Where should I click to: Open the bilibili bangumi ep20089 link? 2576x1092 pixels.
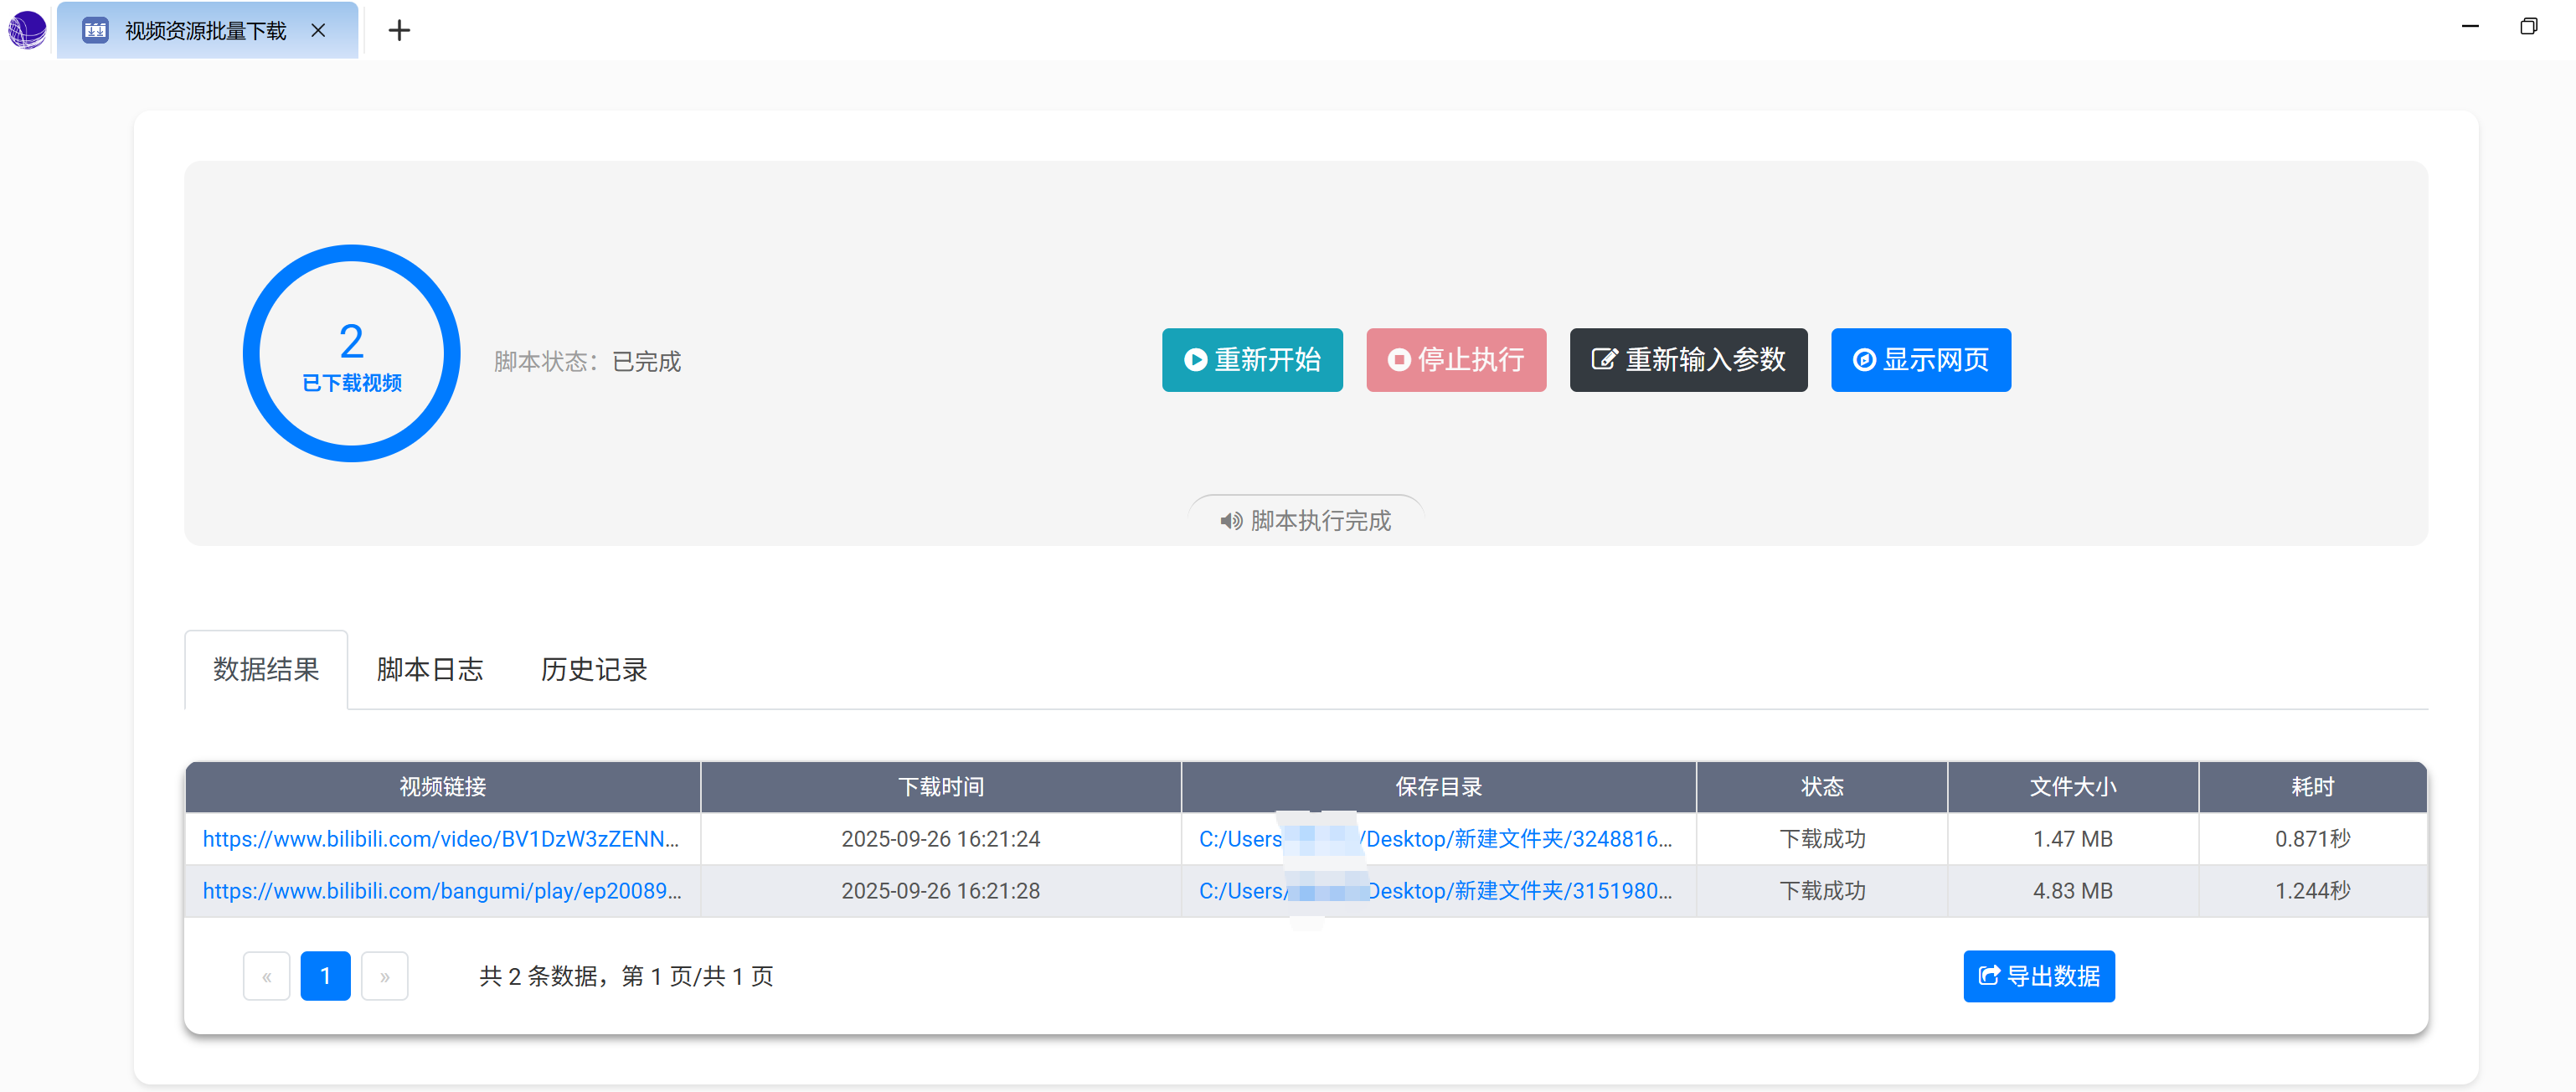point(442,890)
